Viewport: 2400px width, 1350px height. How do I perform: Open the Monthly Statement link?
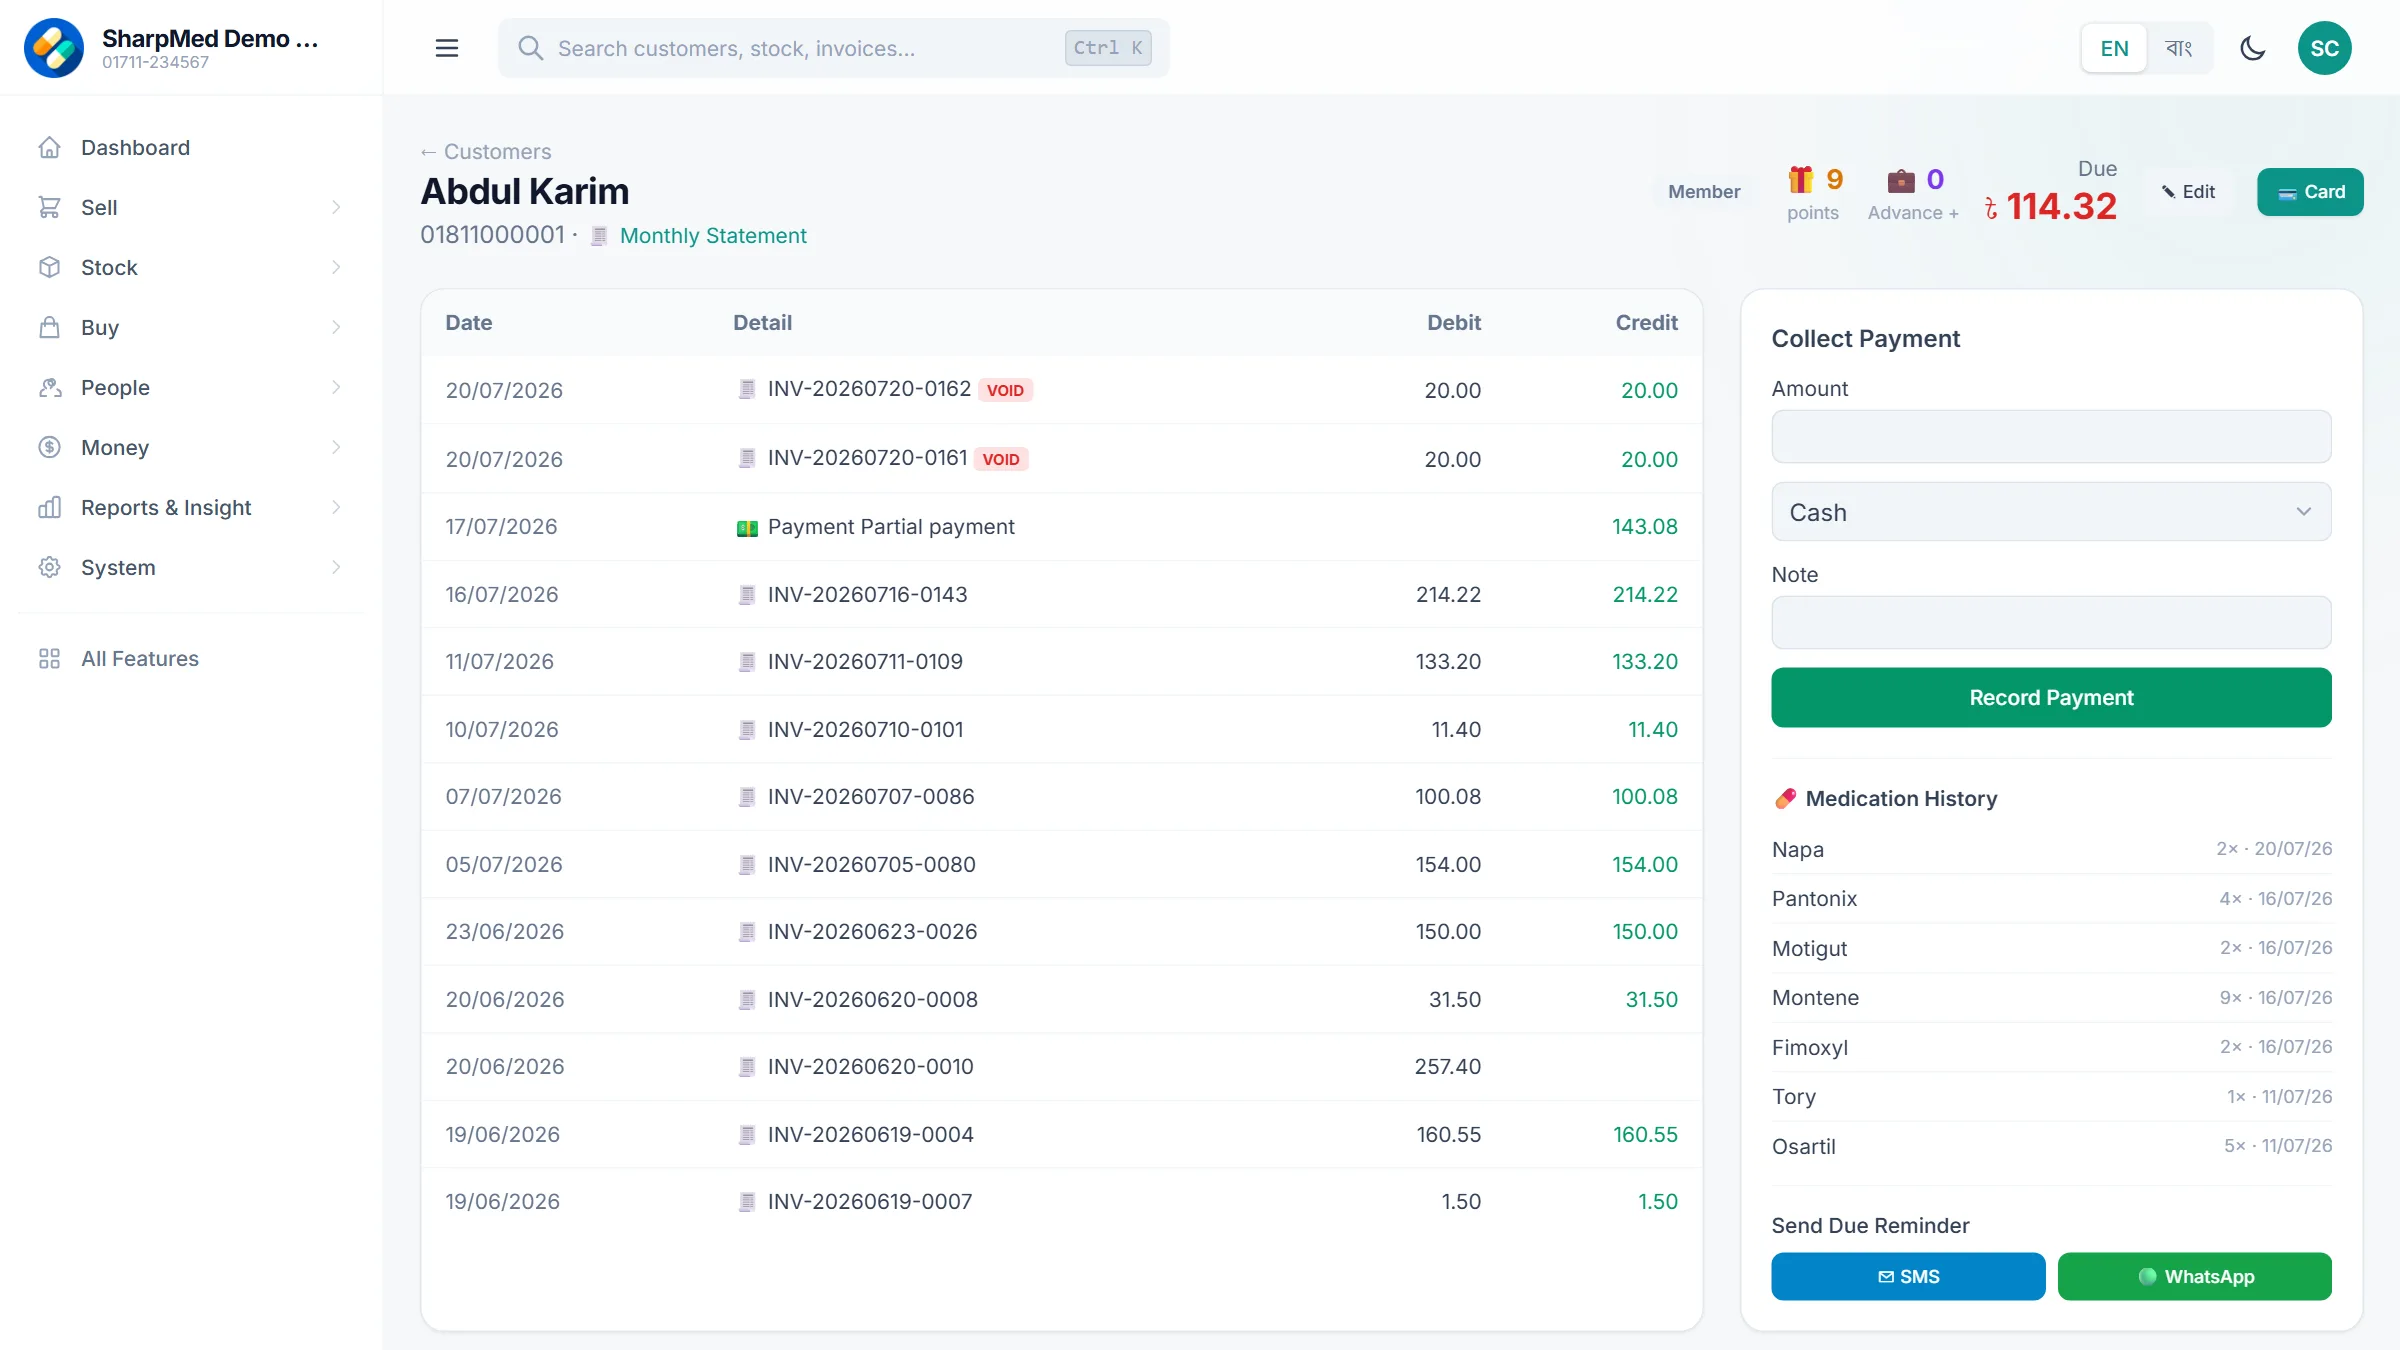click(713, 236)
